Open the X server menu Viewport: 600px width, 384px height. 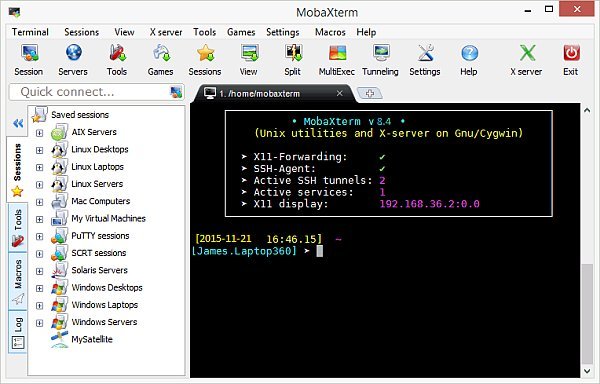[166, 32]
